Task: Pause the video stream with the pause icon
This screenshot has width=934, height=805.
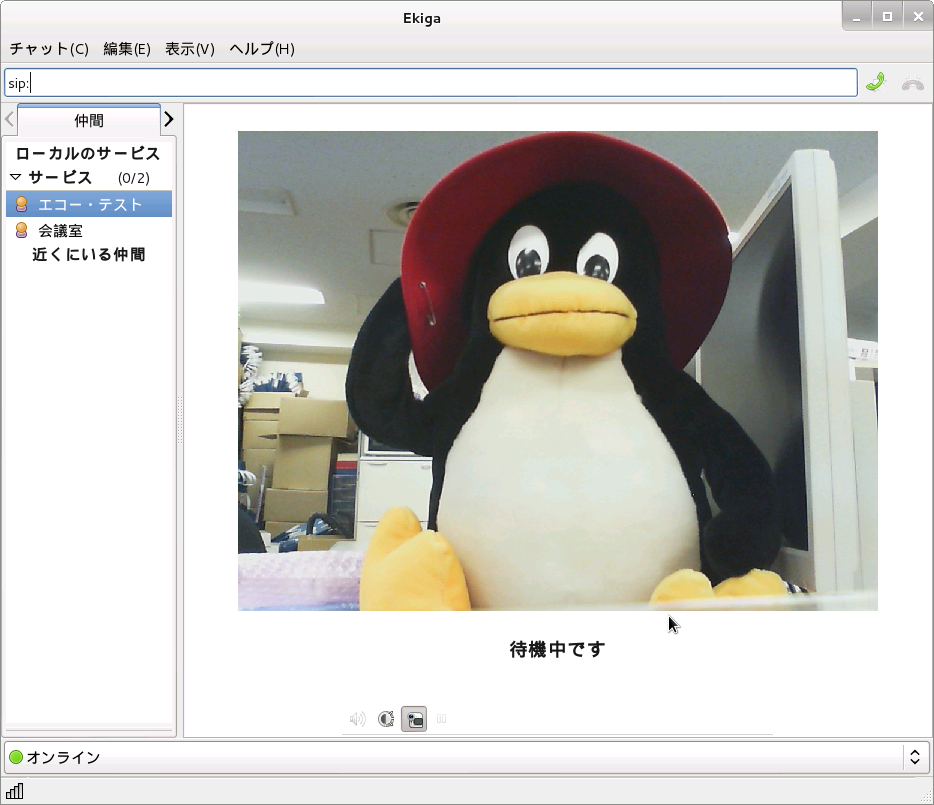Action: coord(441,718)
